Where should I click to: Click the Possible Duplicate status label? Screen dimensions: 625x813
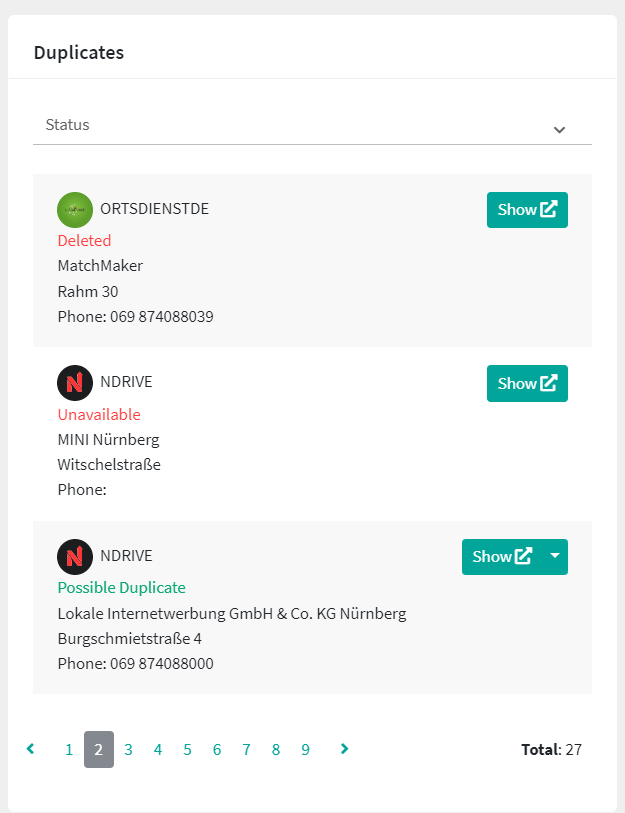click(x=121, y=588)
